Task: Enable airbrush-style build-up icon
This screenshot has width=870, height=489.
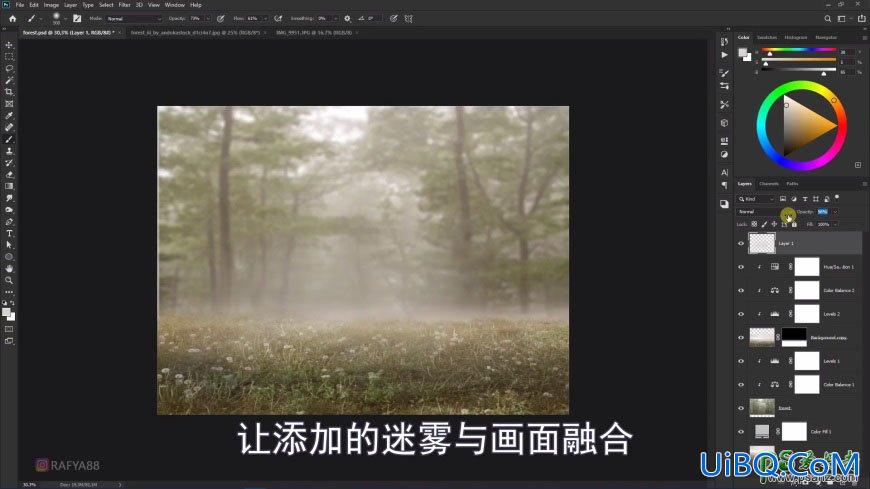Action: tap(279, 18)
